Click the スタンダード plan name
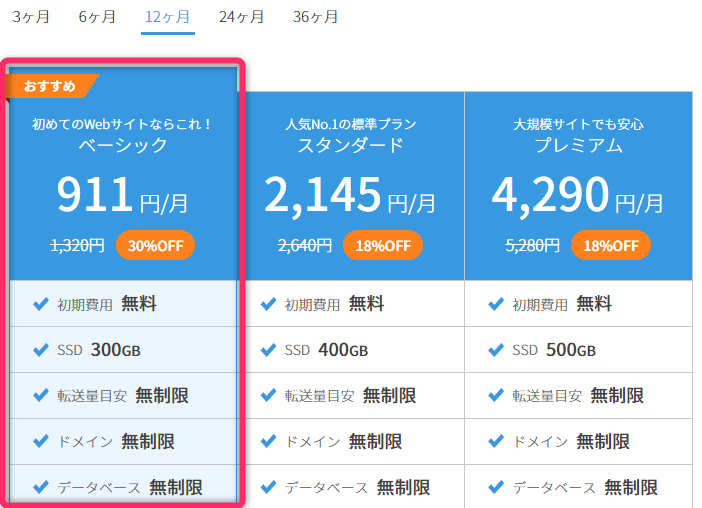The image size is (702, 508). 351,145
